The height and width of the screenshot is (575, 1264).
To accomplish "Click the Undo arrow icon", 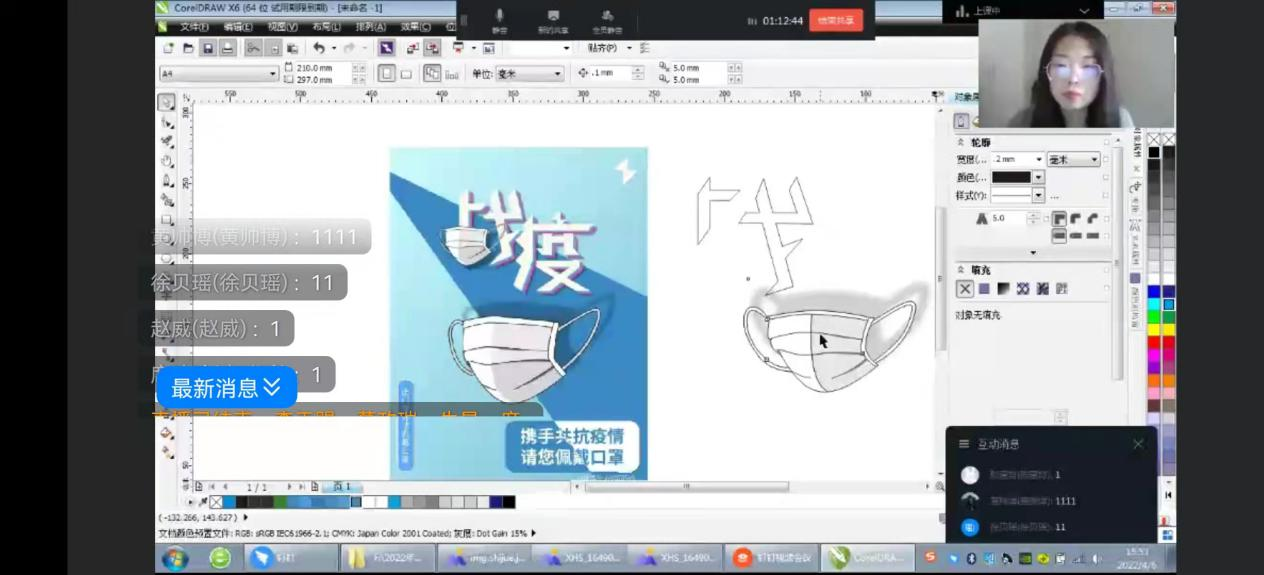I will point(319,48).
